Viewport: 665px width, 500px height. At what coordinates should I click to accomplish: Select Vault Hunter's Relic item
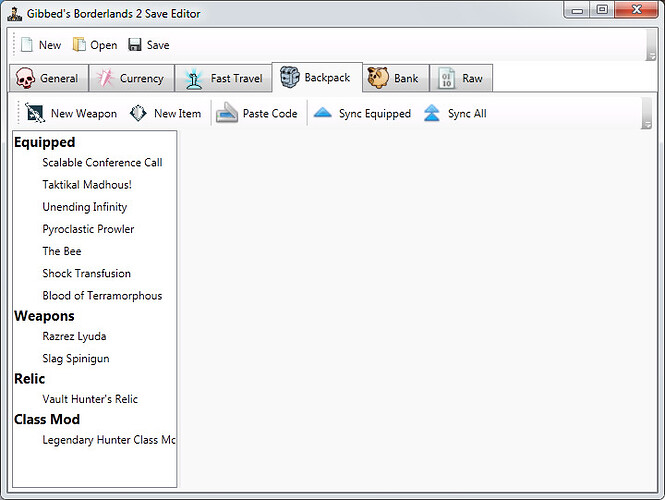coord(90,399)
